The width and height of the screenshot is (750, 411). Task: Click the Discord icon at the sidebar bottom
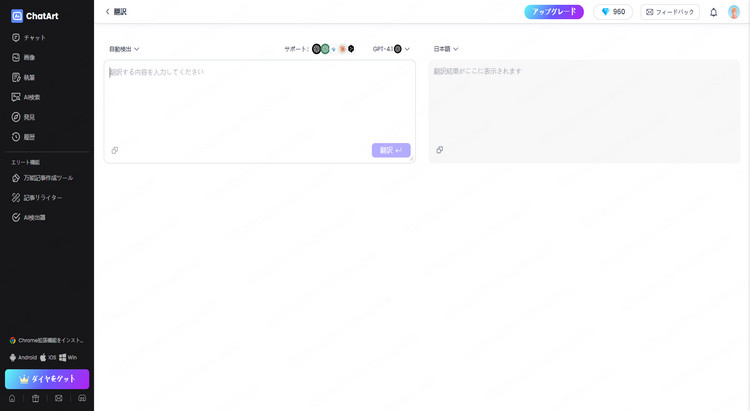click(x=82, y=398)
